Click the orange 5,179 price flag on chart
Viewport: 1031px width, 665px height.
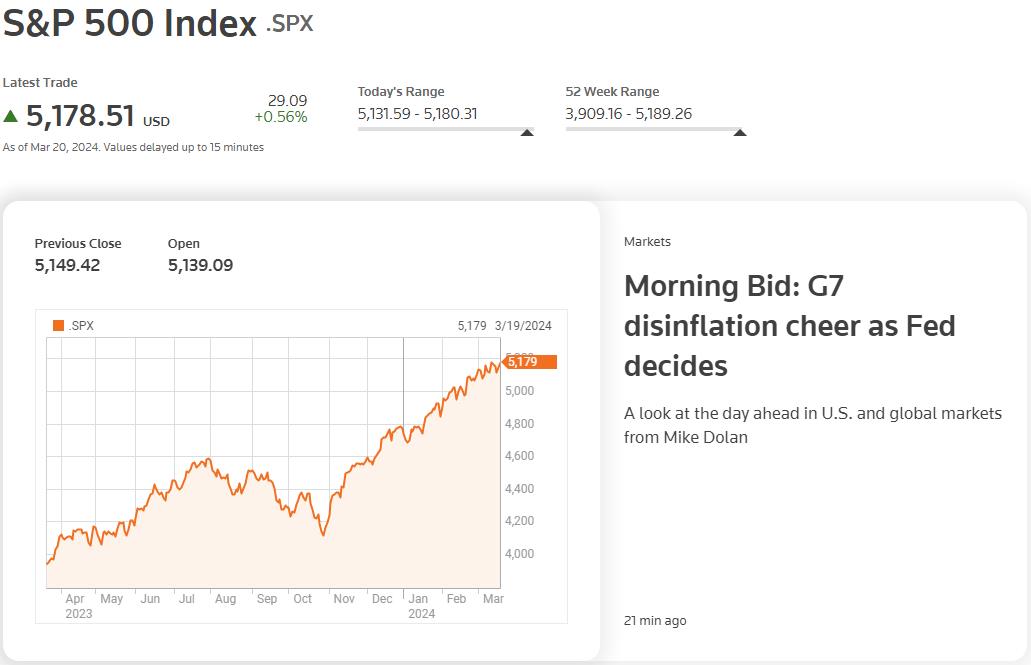[529, 362]
